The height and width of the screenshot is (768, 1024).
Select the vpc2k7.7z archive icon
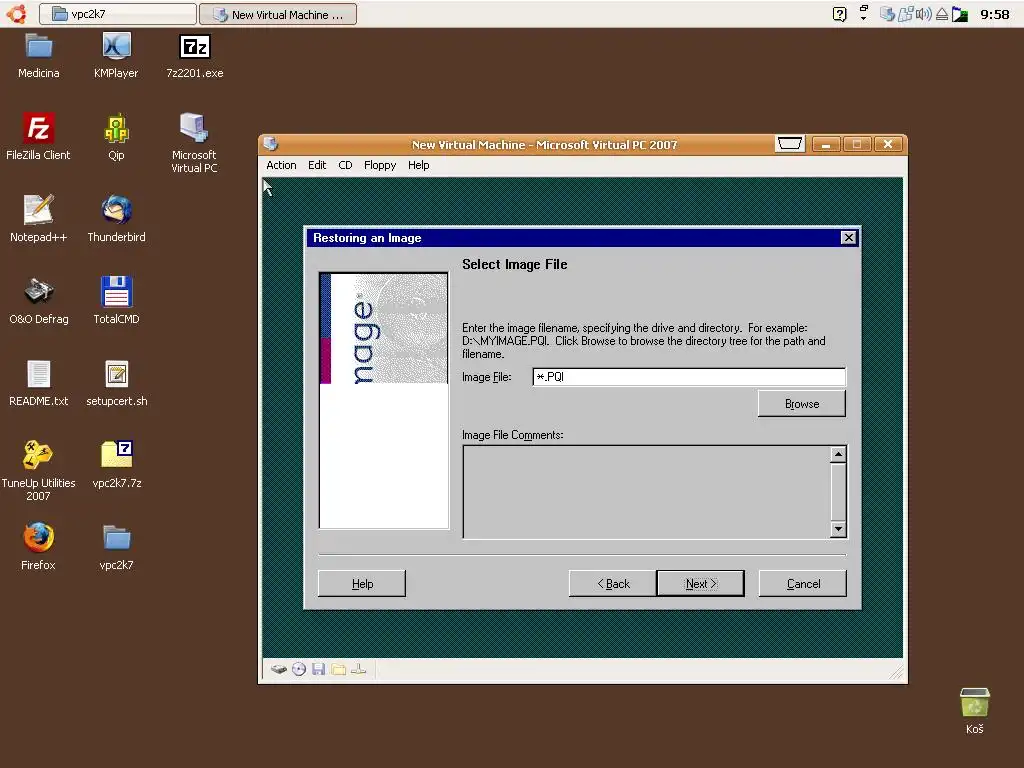pos(116,464)
